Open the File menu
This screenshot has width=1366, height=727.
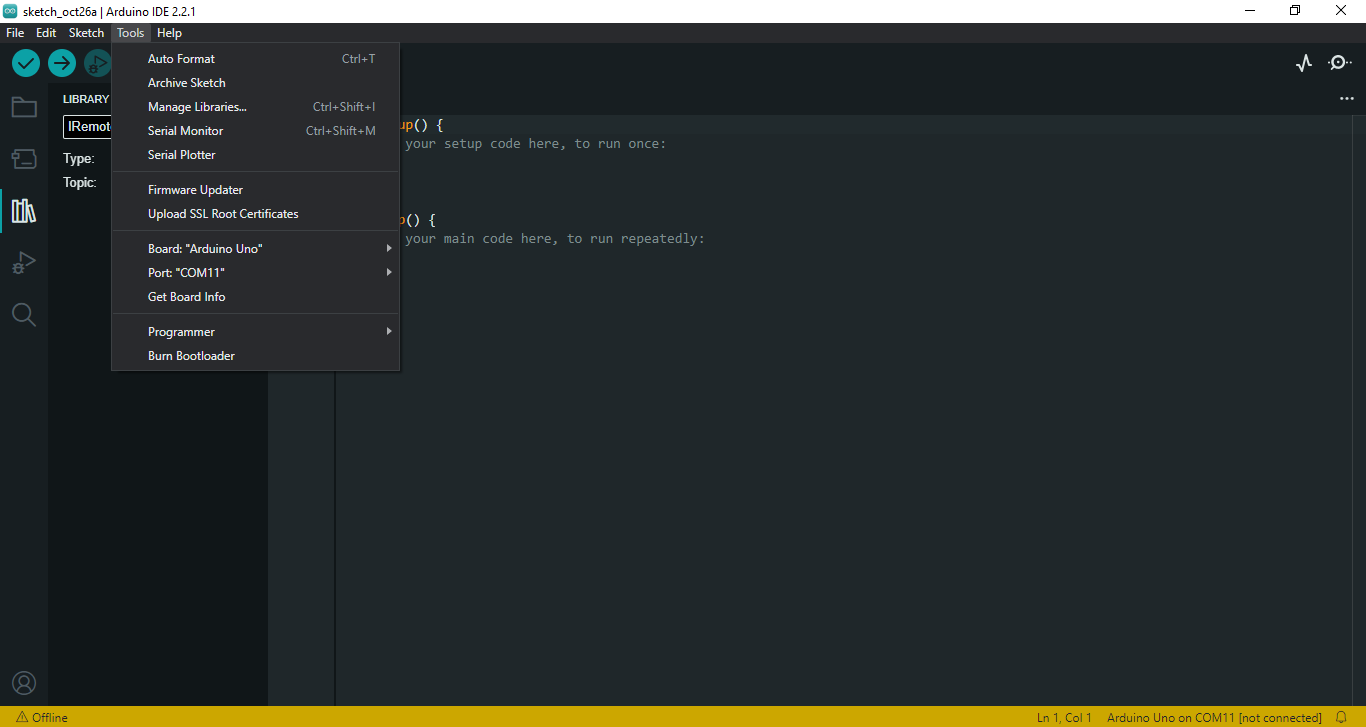click(15, 32)
